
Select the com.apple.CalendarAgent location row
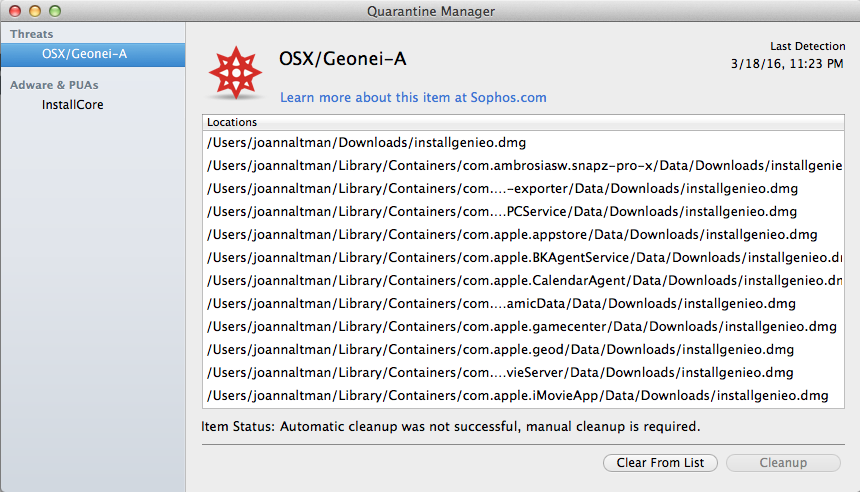[523, 281]
